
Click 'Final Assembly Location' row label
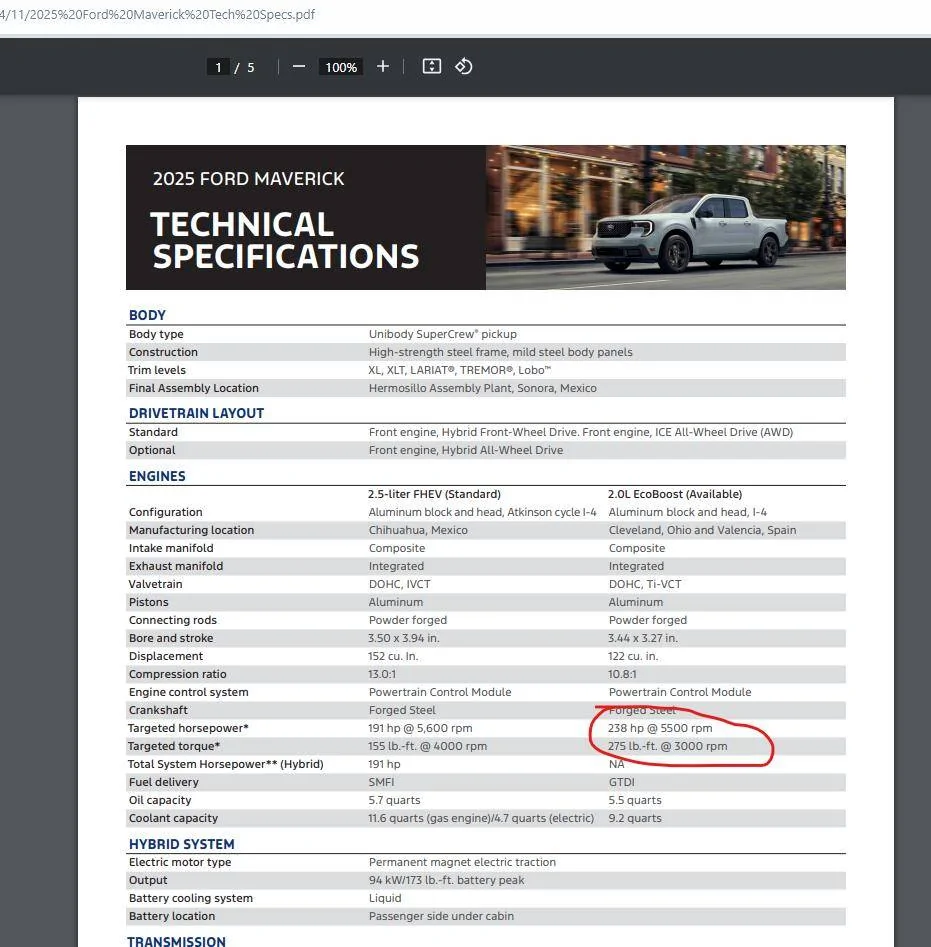[x=193, y=388]
